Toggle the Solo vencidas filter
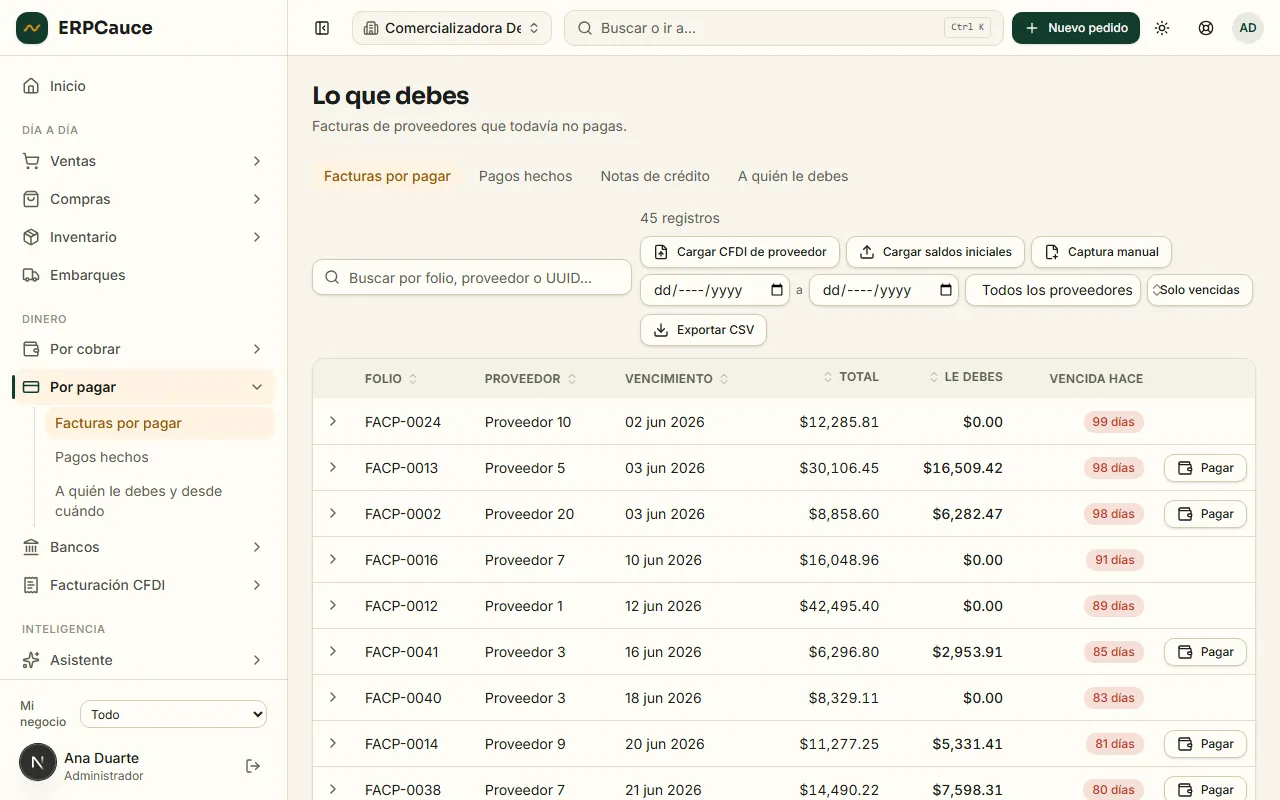The image size is (1280, 800). point(1199,290)
